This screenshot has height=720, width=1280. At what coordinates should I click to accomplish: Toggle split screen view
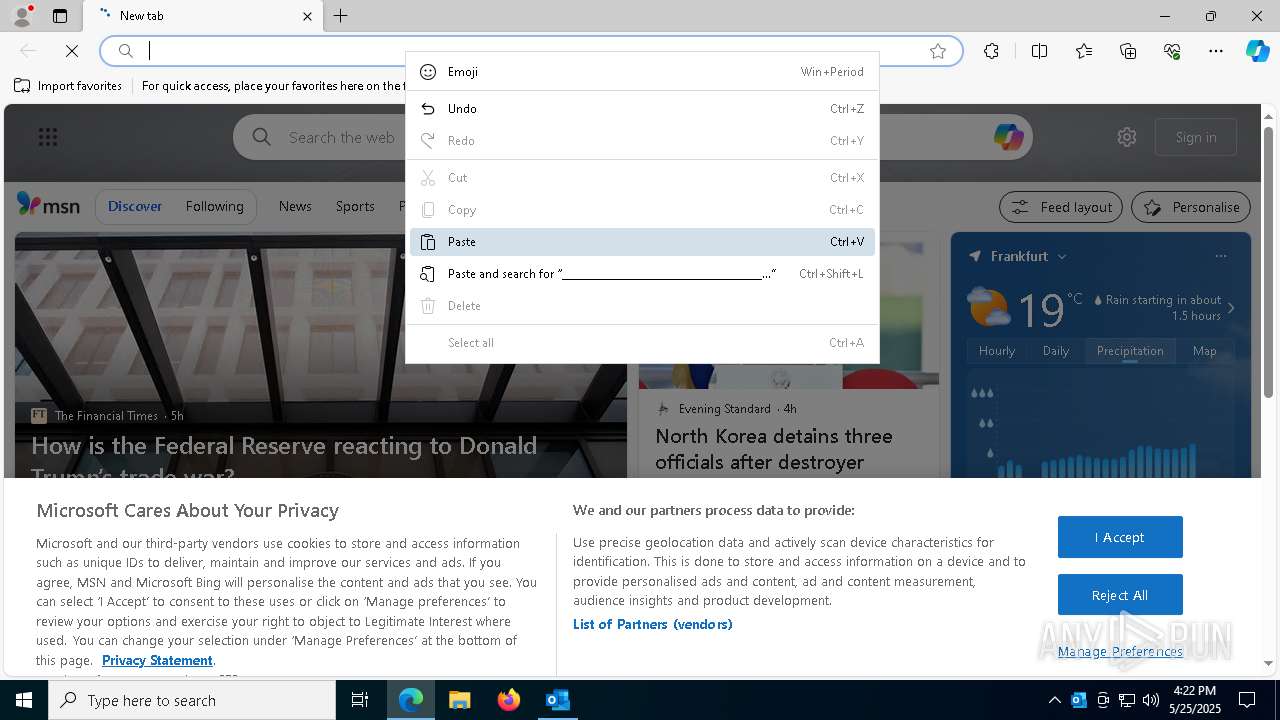coord(1039,51)
